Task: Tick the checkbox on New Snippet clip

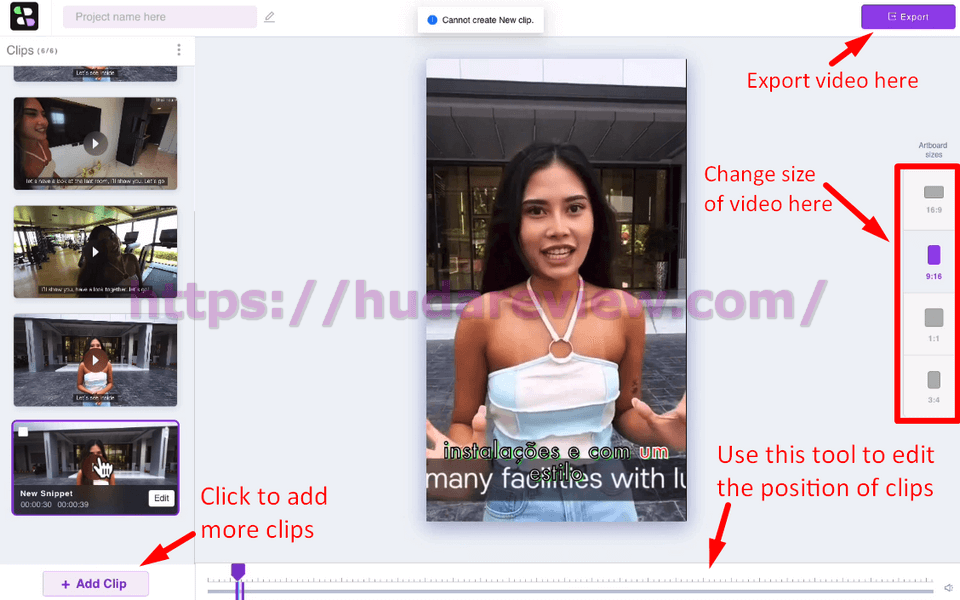Action: 23,432
